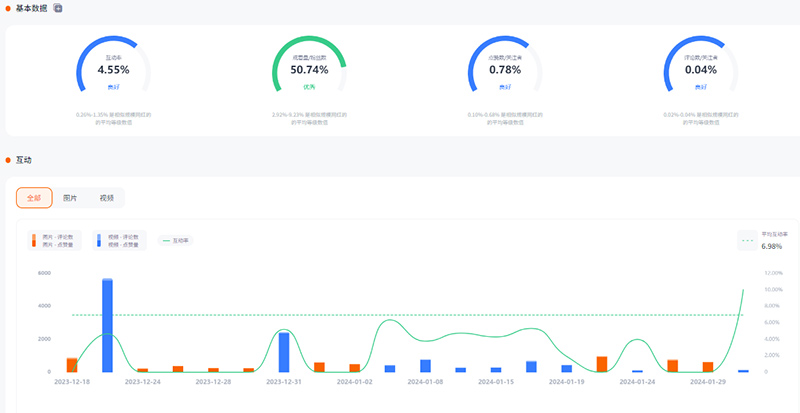Screen dimensions: 800x413
Task: Click the 互动 section heading
Action: [x=25, y=159]
